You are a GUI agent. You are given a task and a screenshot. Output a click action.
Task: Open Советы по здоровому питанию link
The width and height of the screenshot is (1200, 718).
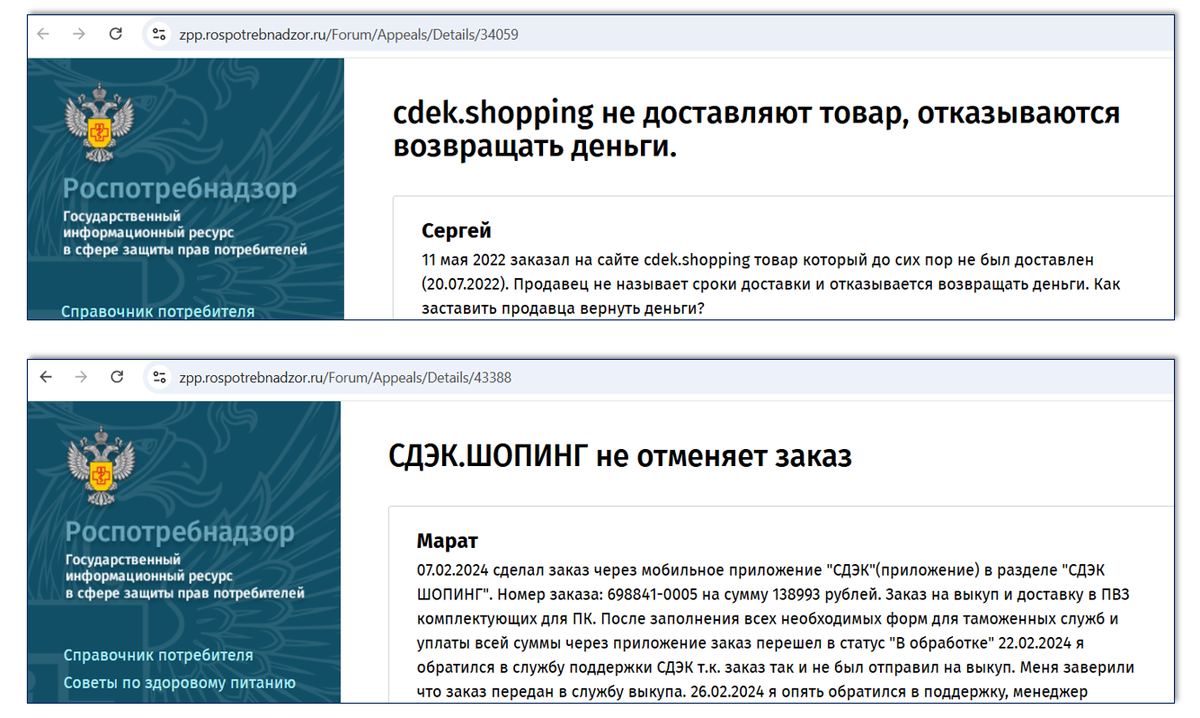coord(179,683)
